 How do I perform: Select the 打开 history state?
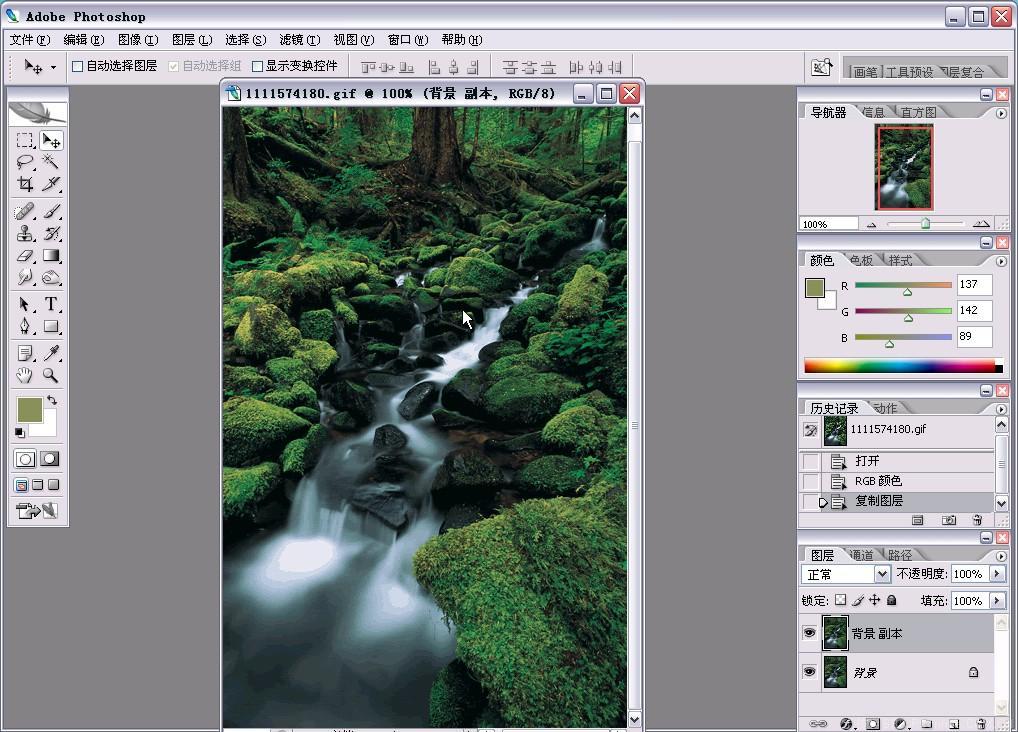tap(897, 461)
